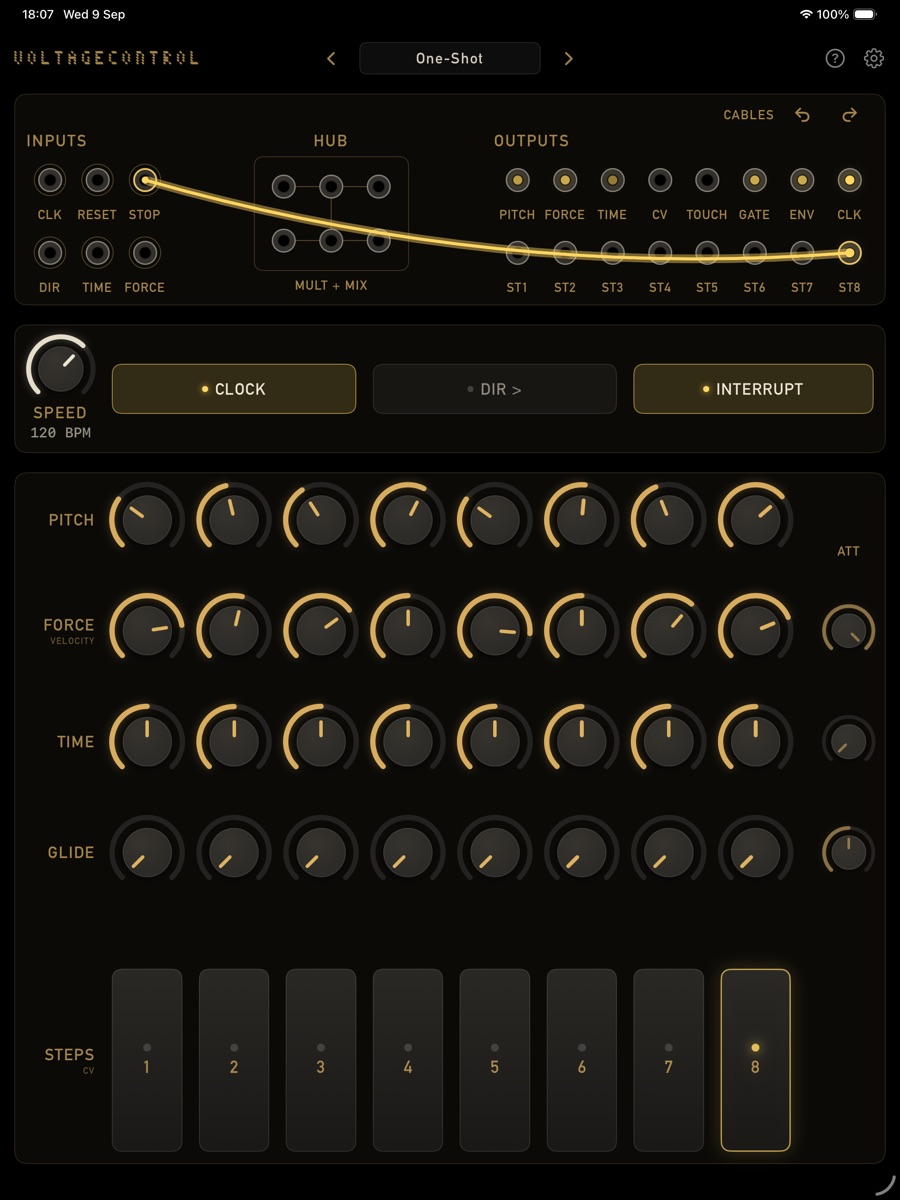
Task: Go to the previous preset arrow
Action: point(332,59)
